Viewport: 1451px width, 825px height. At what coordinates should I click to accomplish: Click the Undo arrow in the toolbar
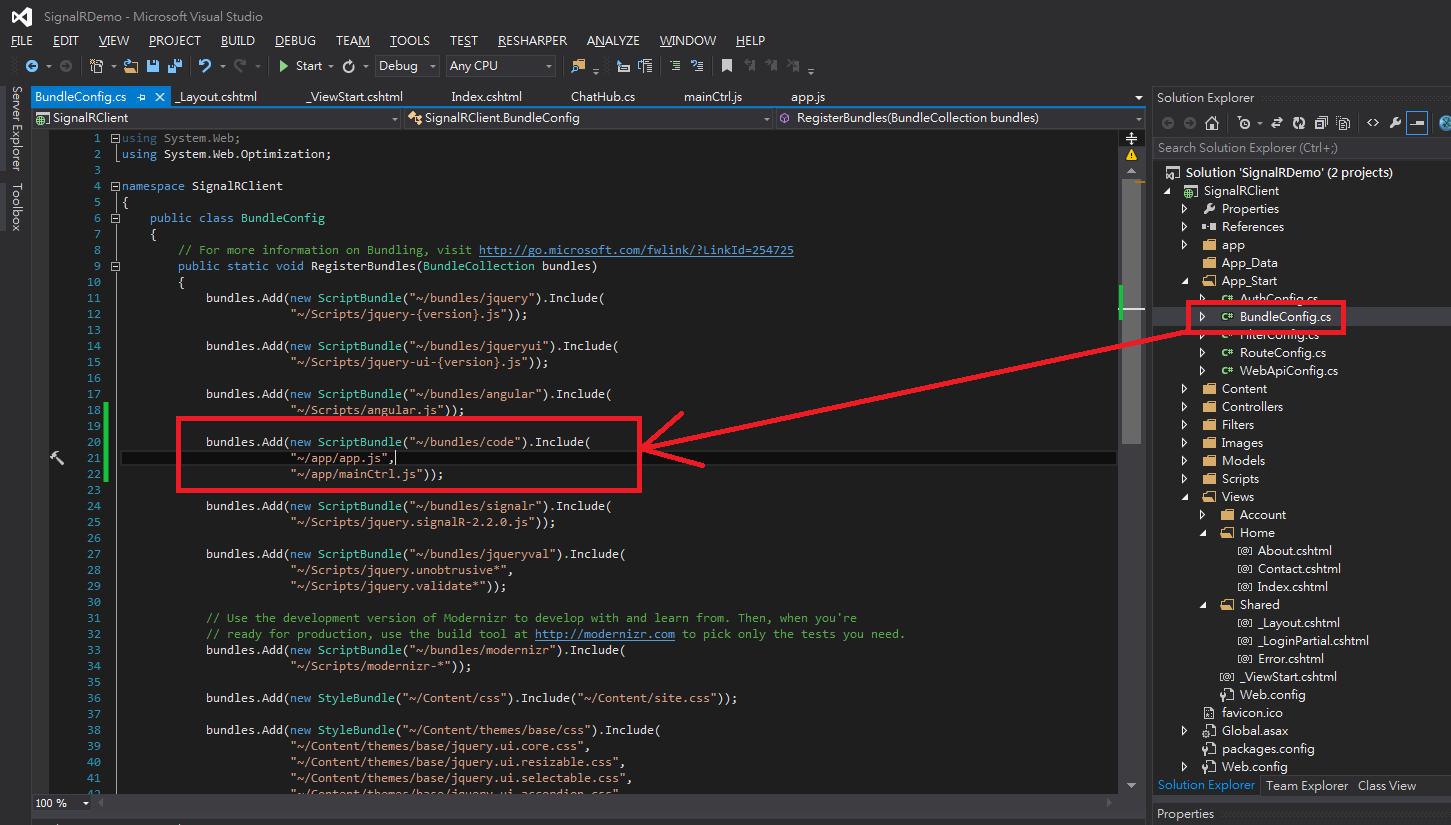(x=204, y=66)
